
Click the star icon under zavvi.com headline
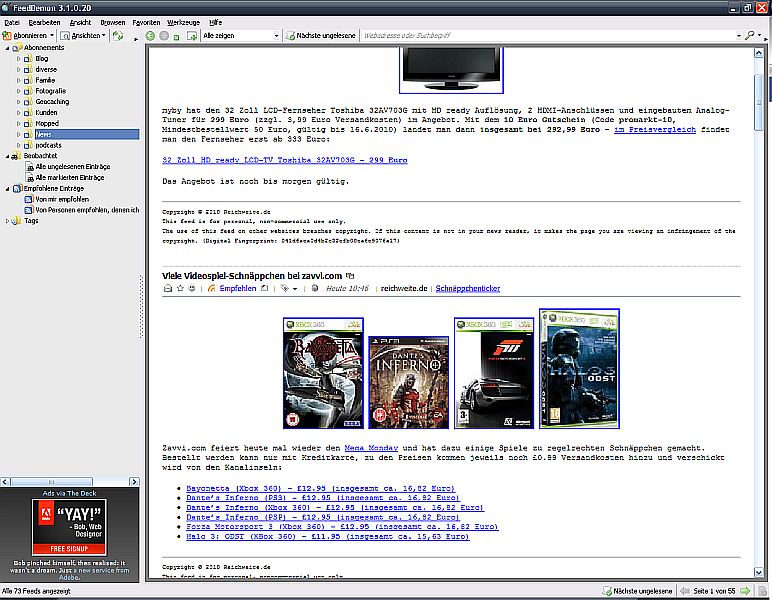(179, 288)
